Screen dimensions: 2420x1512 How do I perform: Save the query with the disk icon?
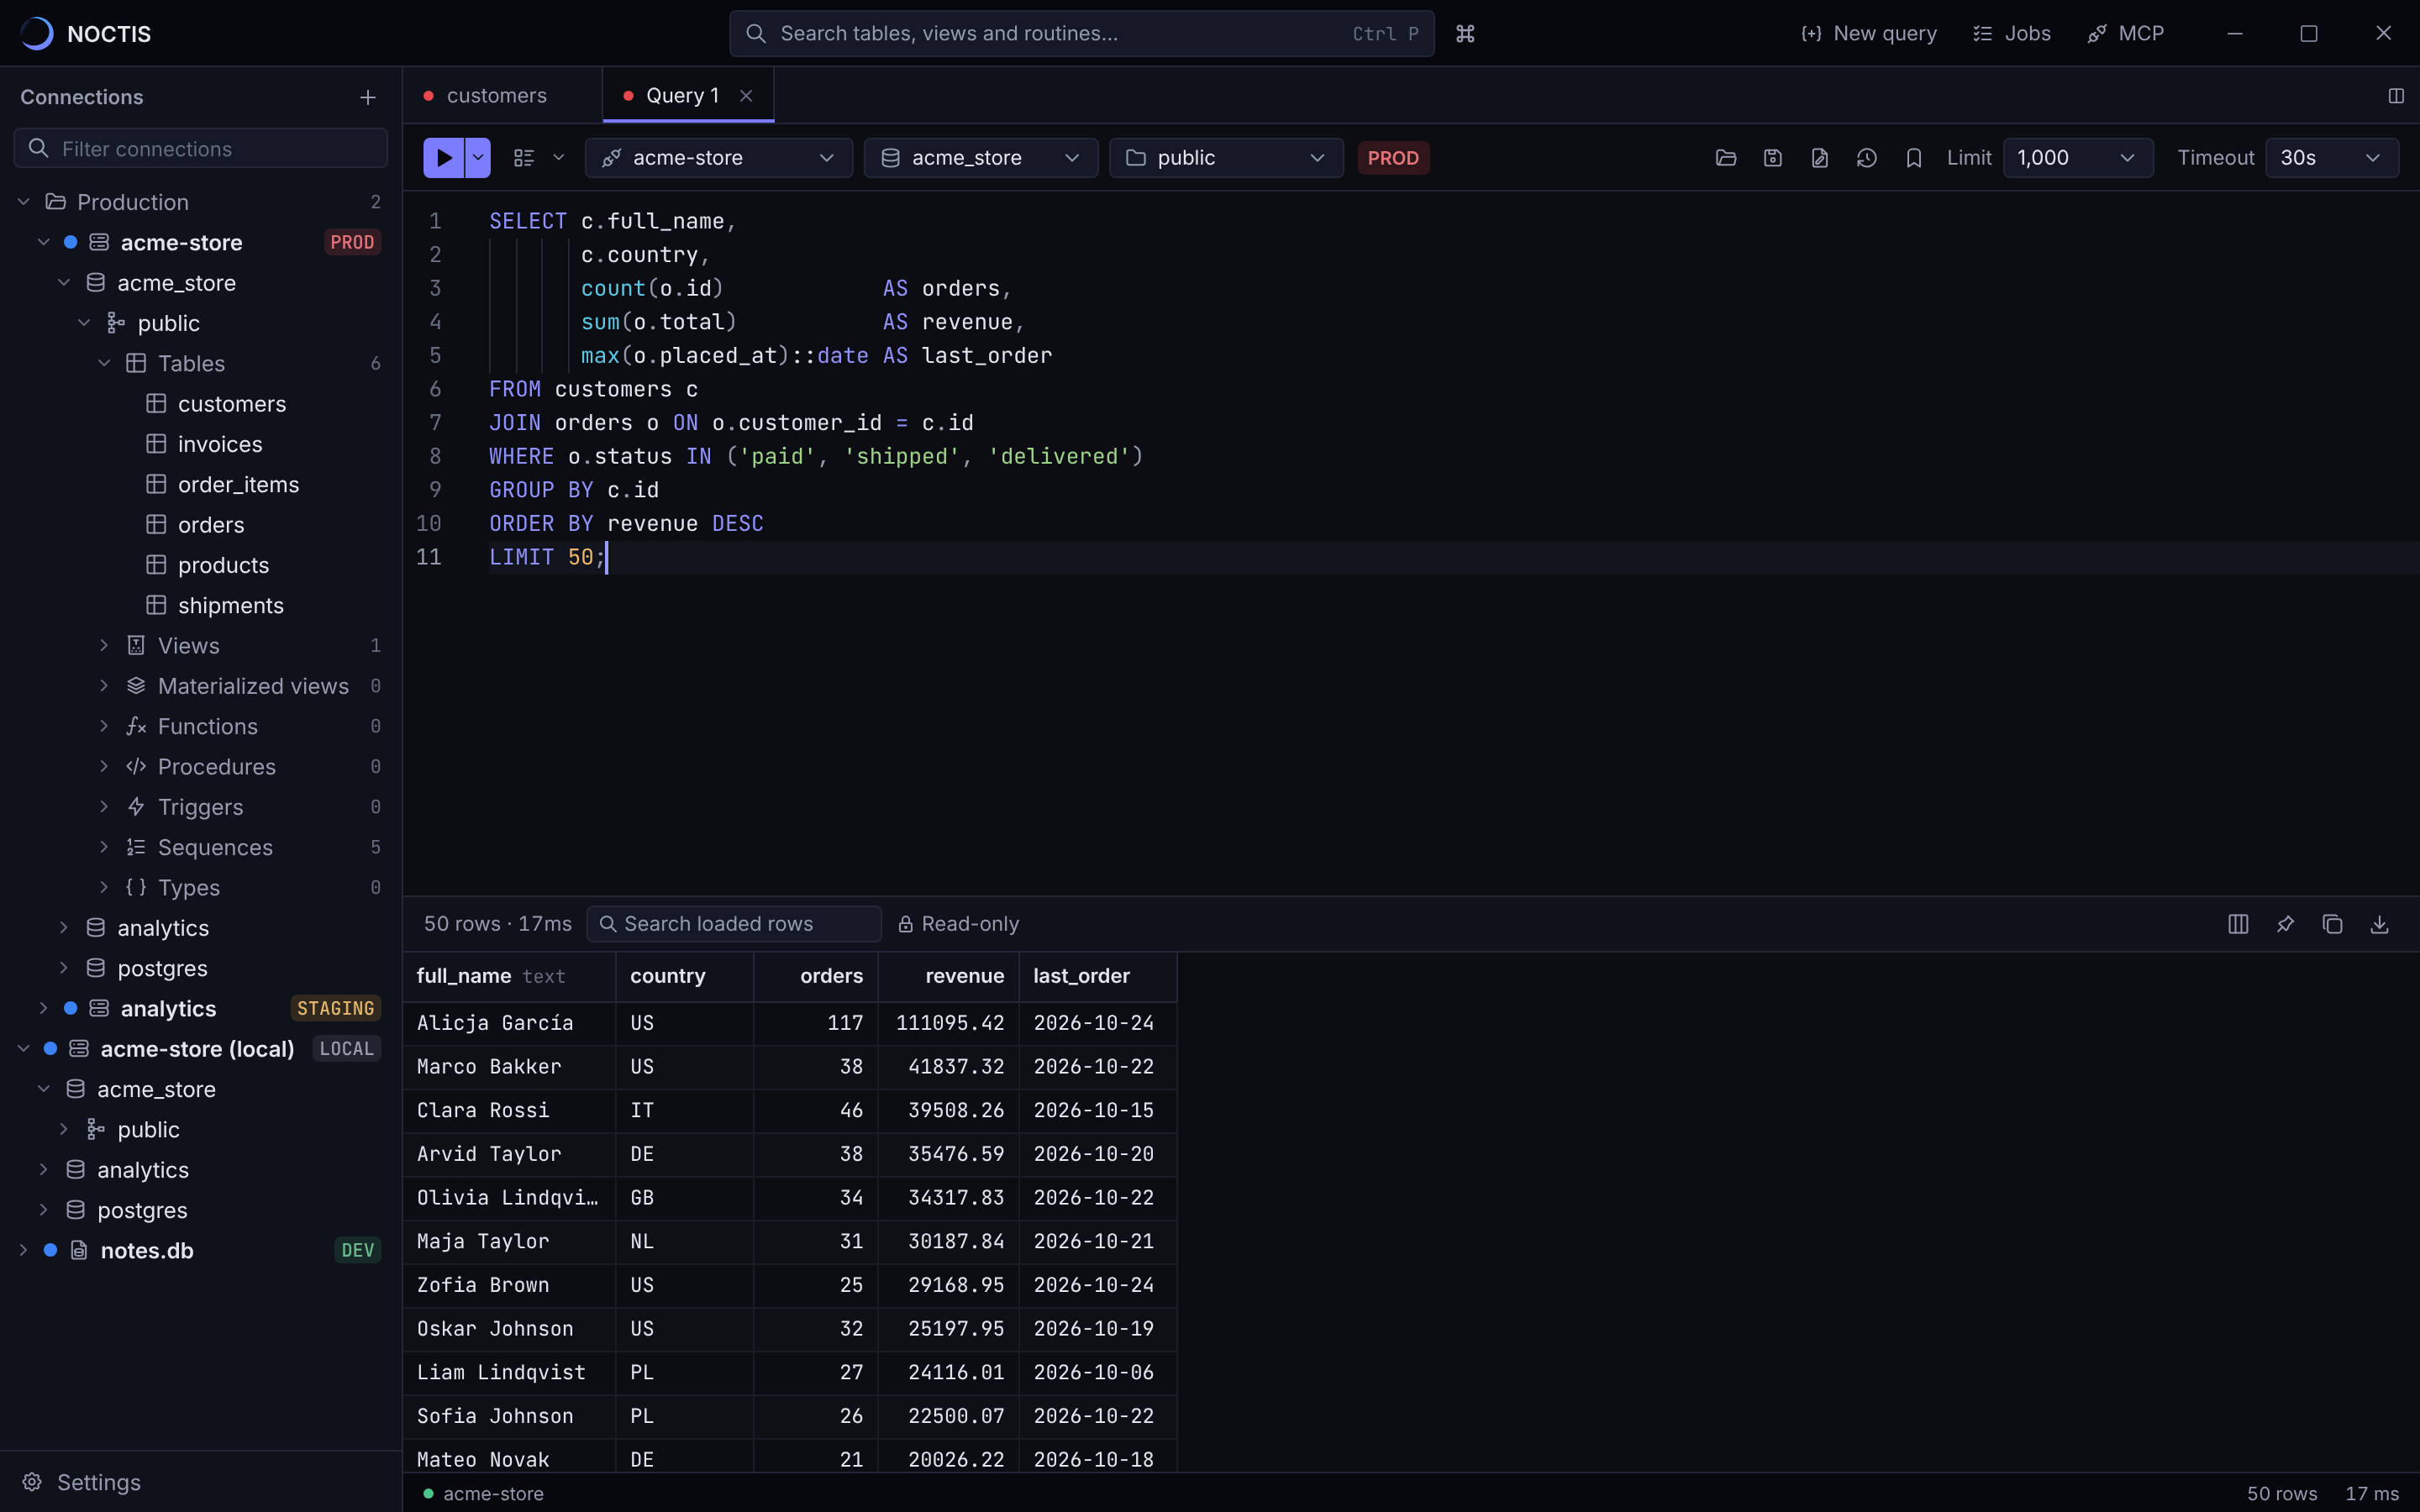click(x=1773, y=158)
